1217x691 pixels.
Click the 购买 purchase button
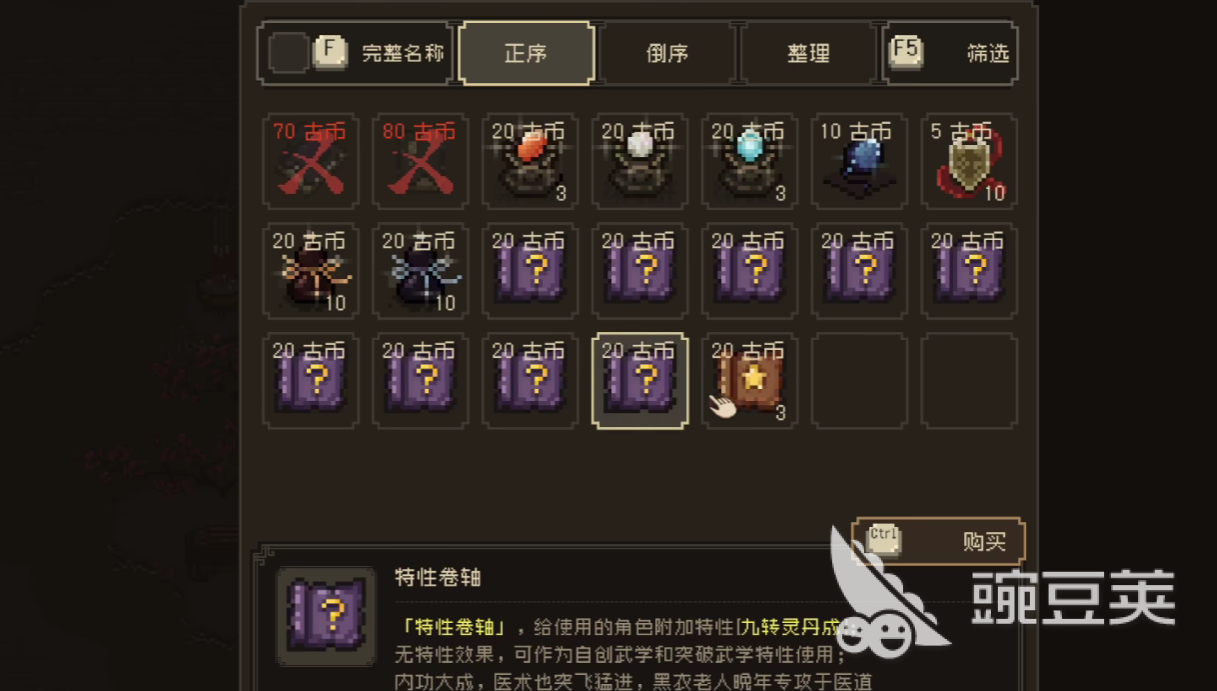[x=938, y=541]
